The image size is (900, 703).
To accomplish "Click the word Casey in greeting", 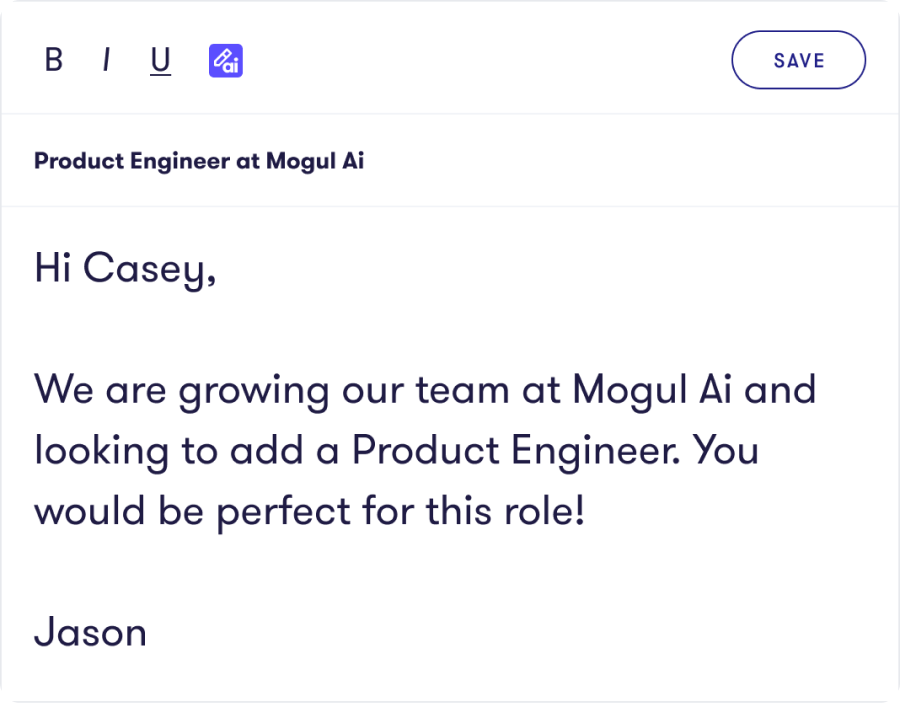I will click(x=149, y=269).
